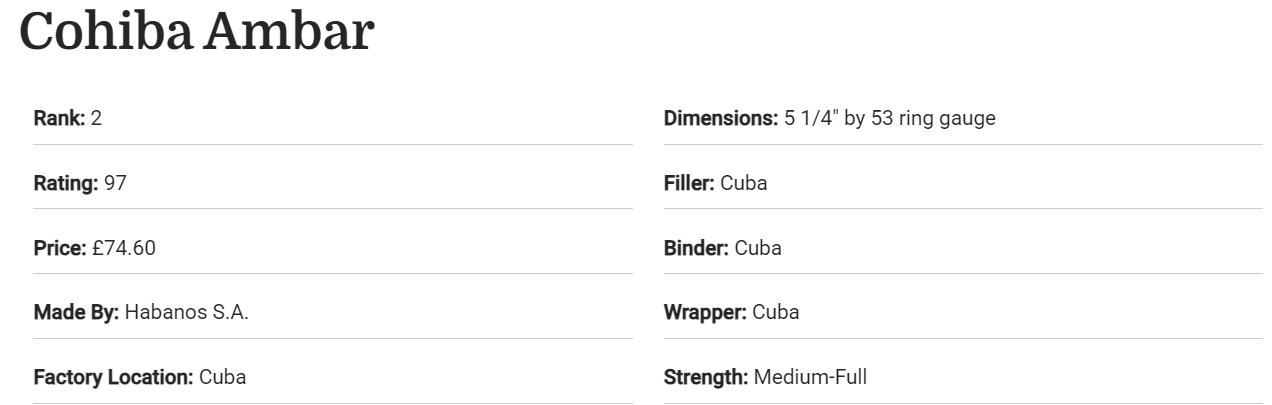Screen dimensions: 1272x405
Task: Select the Medium-Full strength value
Action: click(x=811, y=377)
